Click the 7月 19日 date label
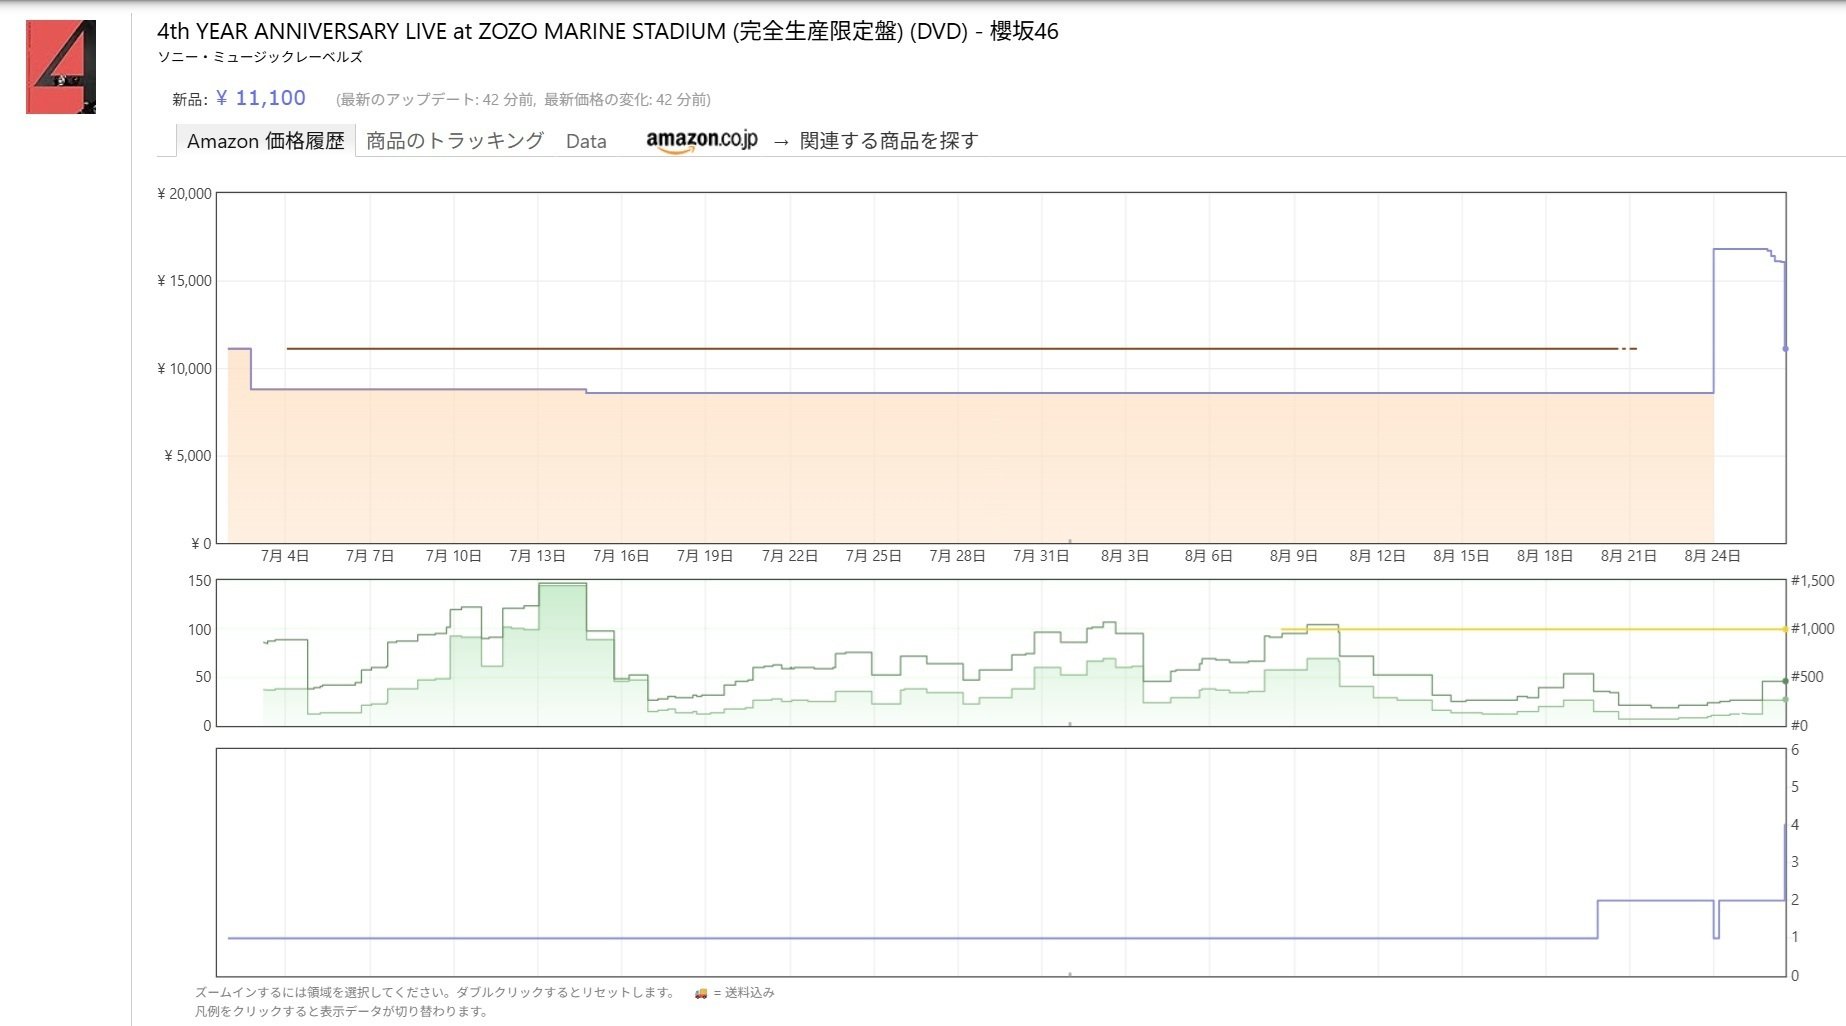Screen dimensions: 1846x1026 tap(706, 556)
